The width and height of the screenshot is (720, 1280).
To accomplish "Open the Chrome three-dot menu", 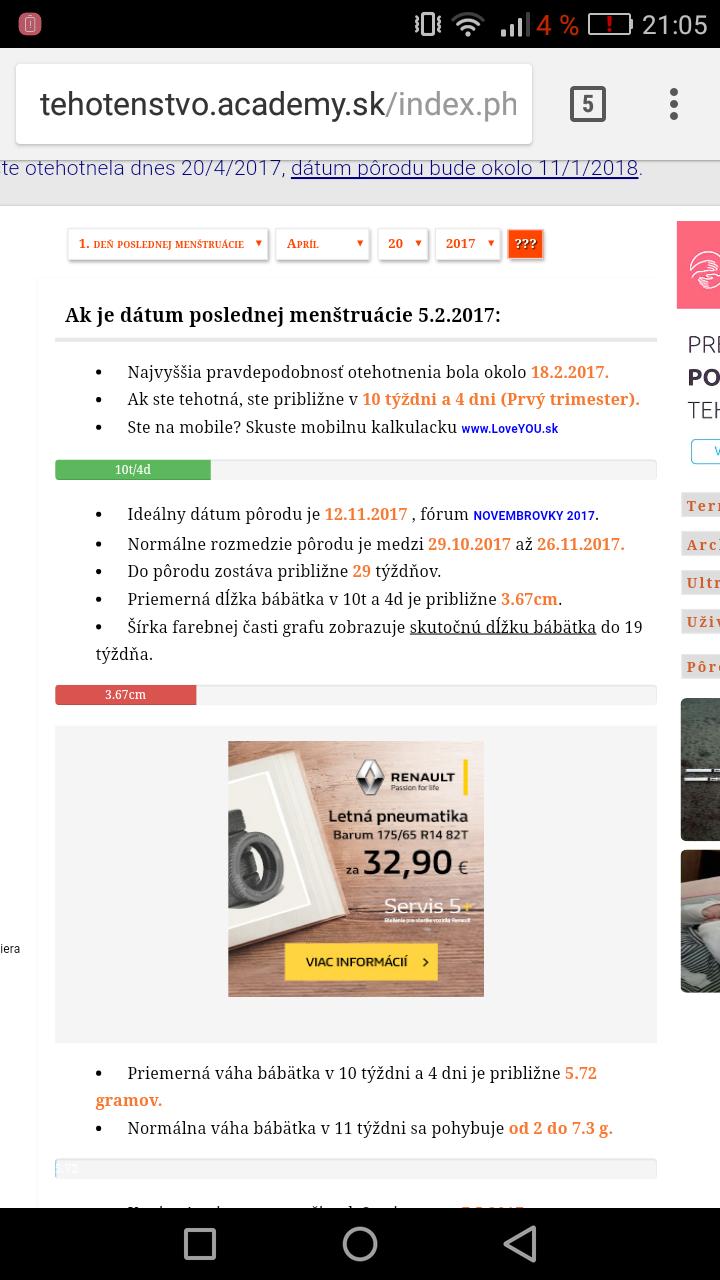I will pyautogui.click(x=674, y=104).
